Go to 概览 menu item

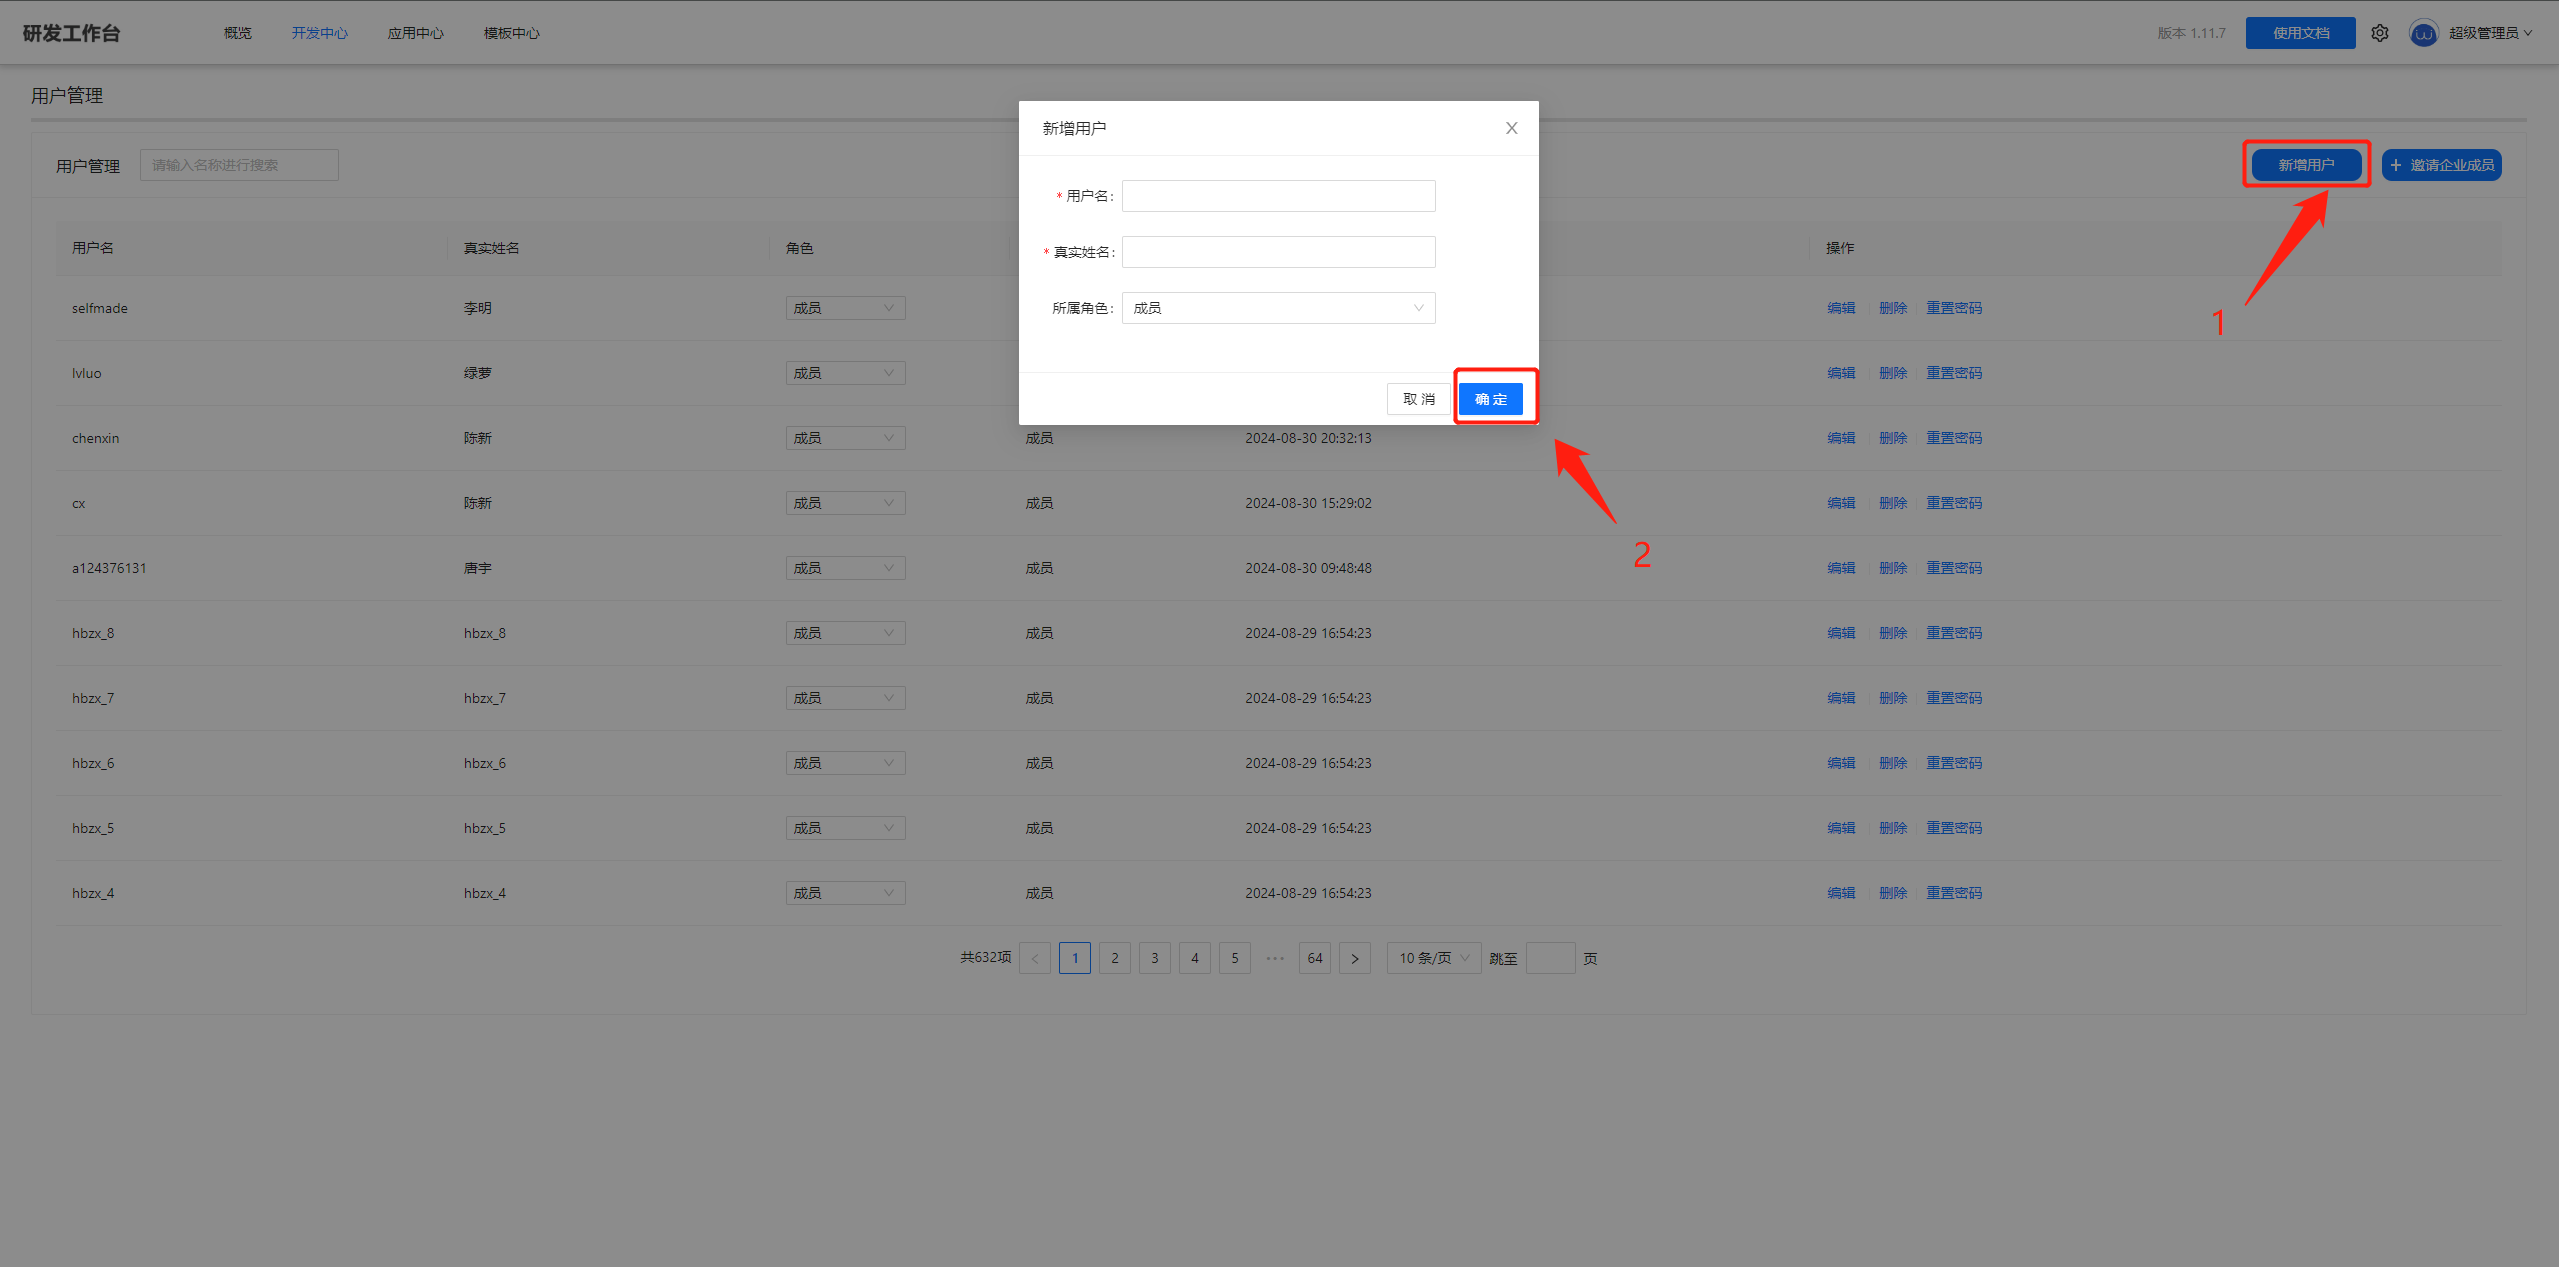[x=238, y=33]
